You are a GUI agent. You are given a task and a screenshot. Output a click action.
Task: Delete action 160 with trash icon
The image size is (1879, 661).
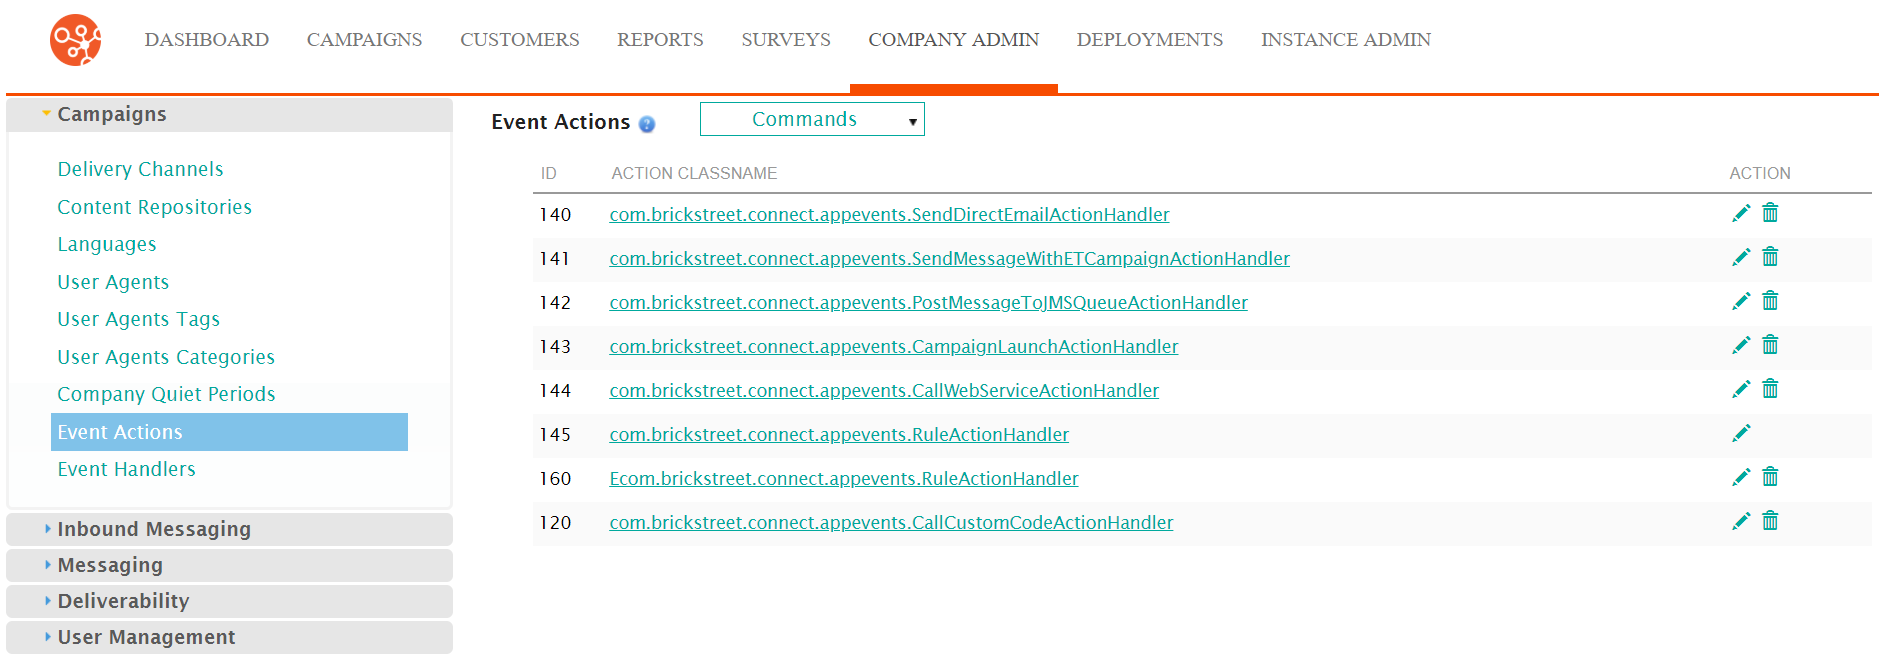(1770, 477)
